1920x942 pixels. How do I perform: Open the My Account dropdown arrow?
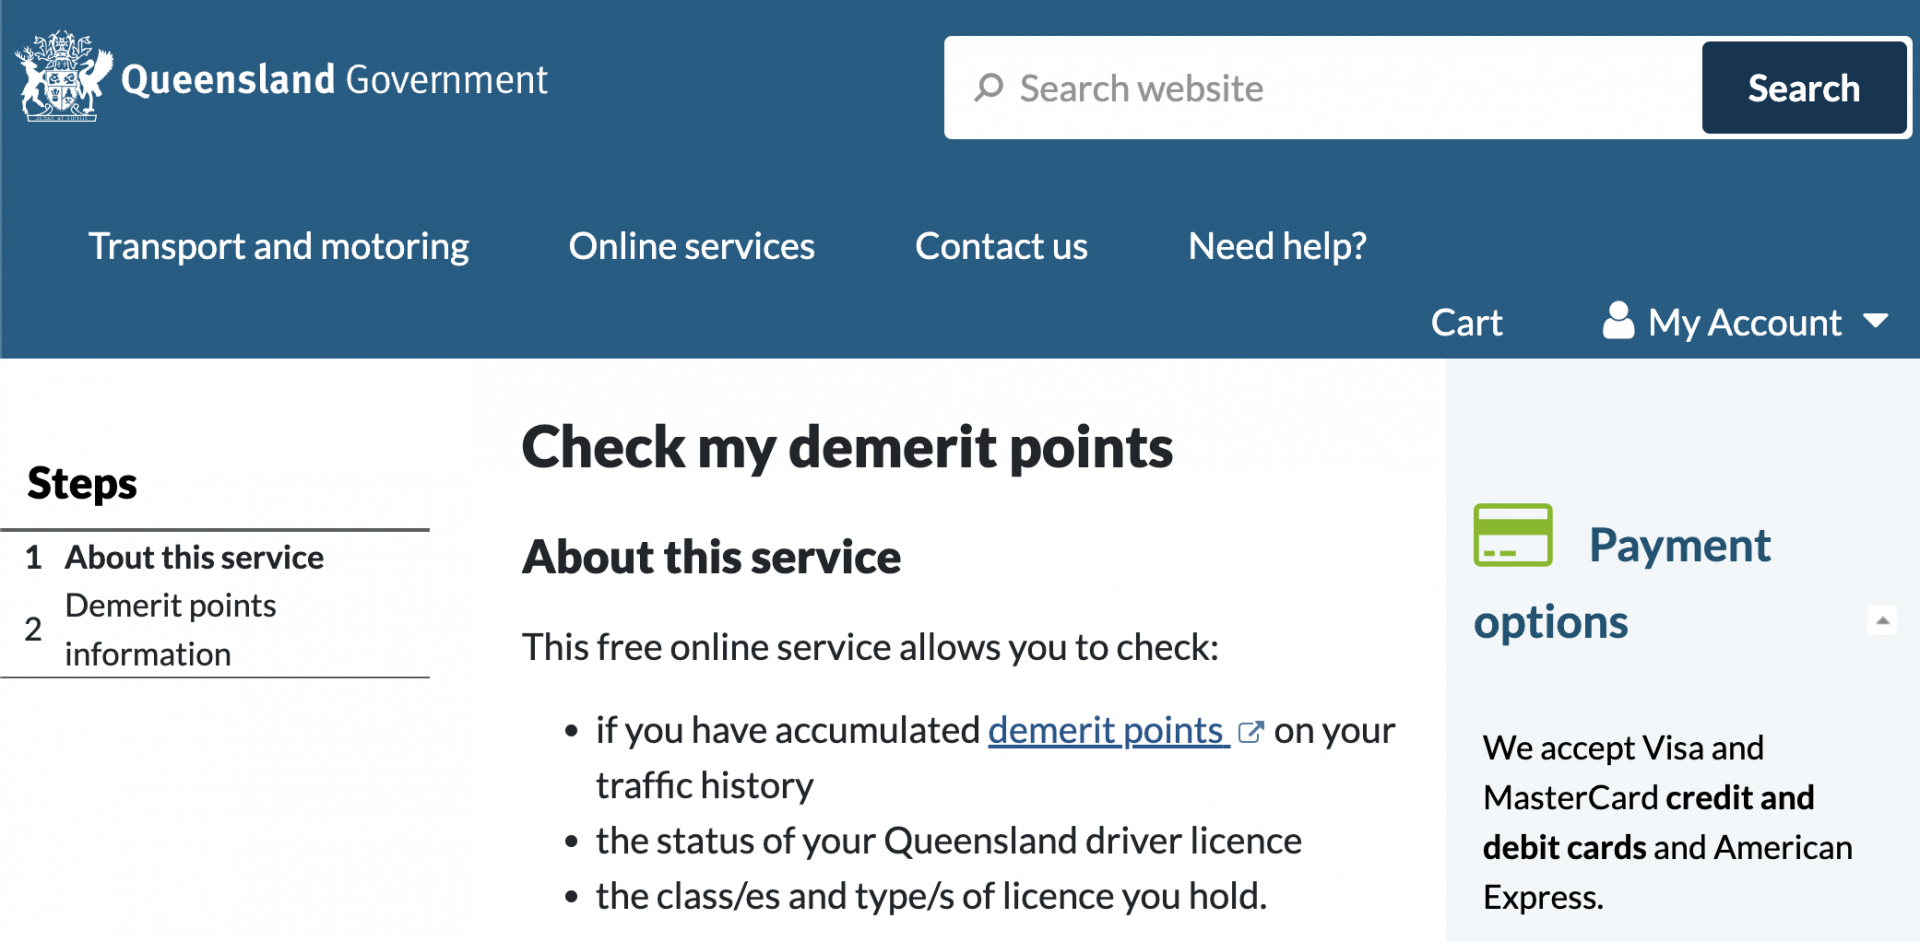click(1877, 322)
